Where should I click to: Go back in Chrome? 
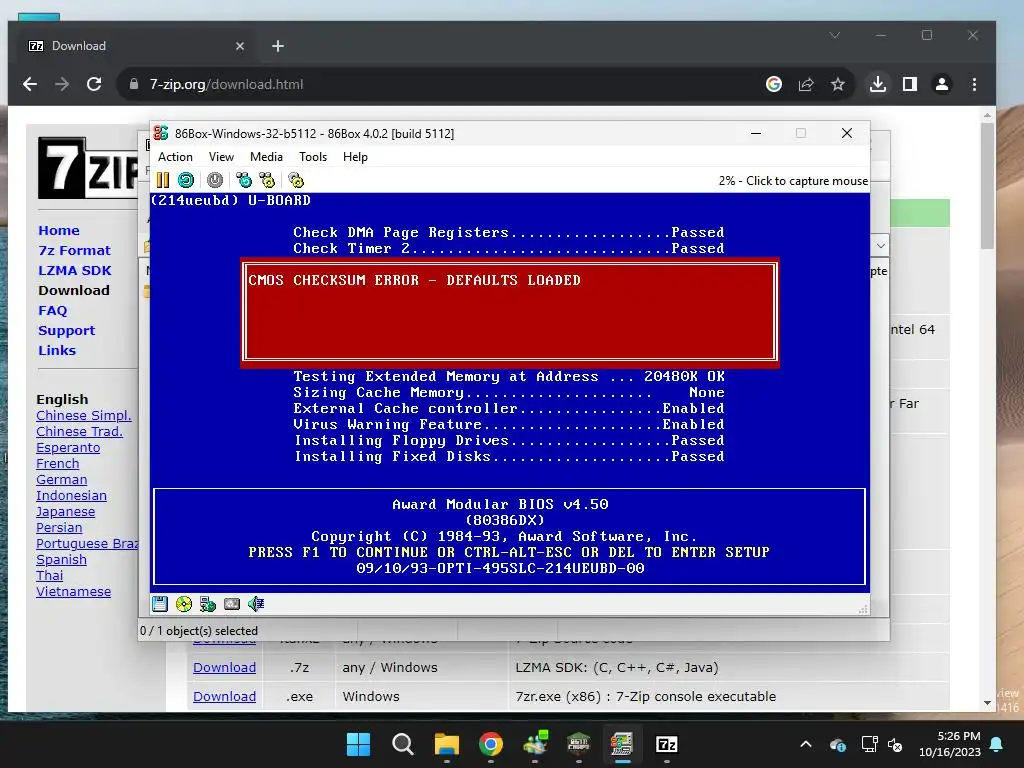(30, 84)
